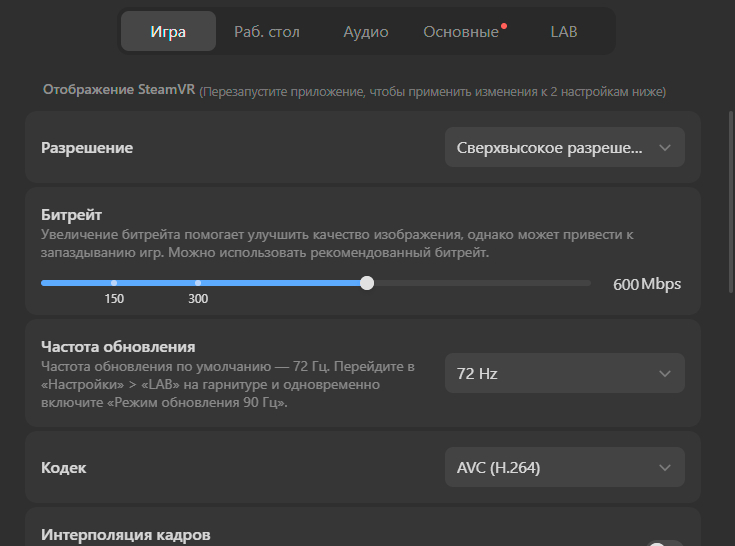Click the red notification dot on Основные
This screenshot has height=546, width=735.
pyautogui.click(x=504, y=26)
